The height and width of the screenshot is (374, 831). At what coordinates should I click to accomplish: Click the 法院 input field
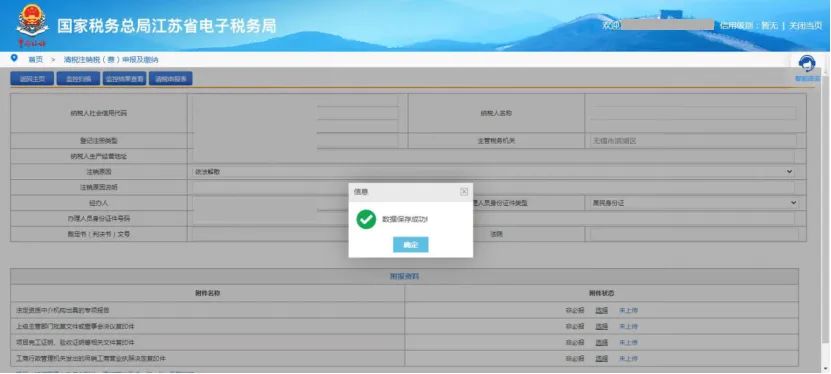pyautogui.click(x=694, y=234)
